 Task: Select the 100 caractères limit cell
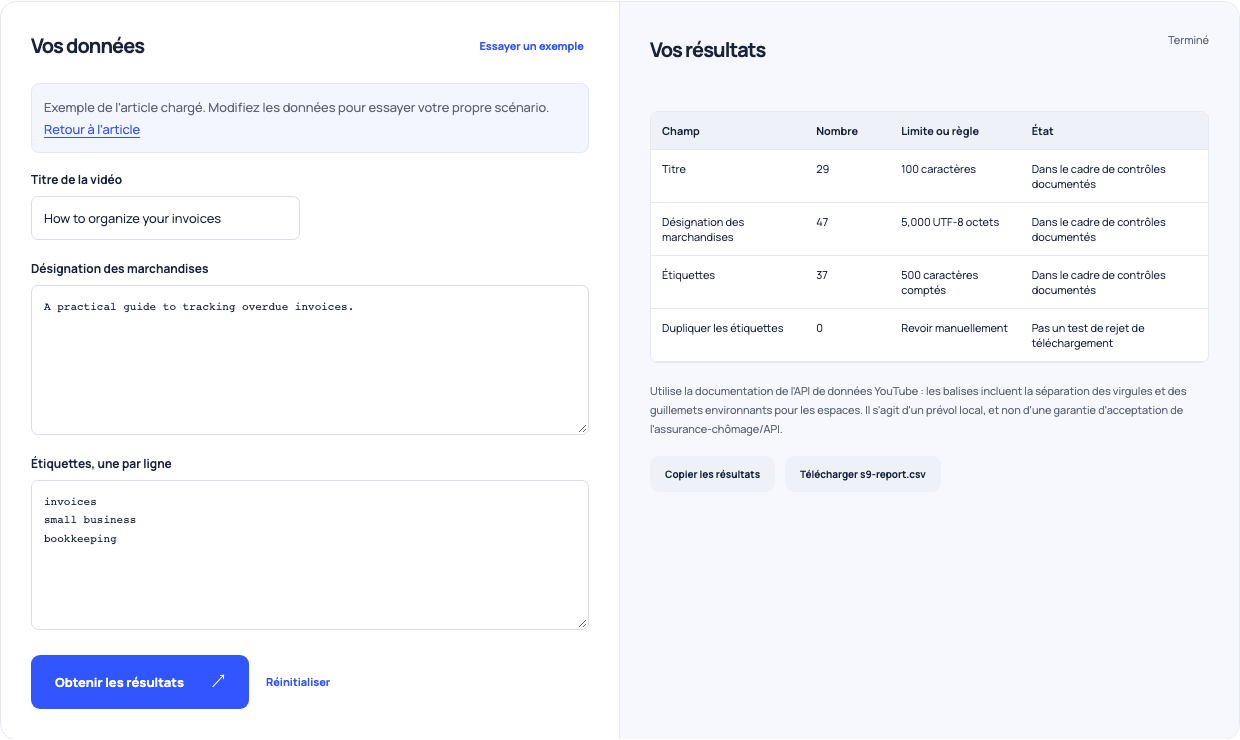click(939, 169)
